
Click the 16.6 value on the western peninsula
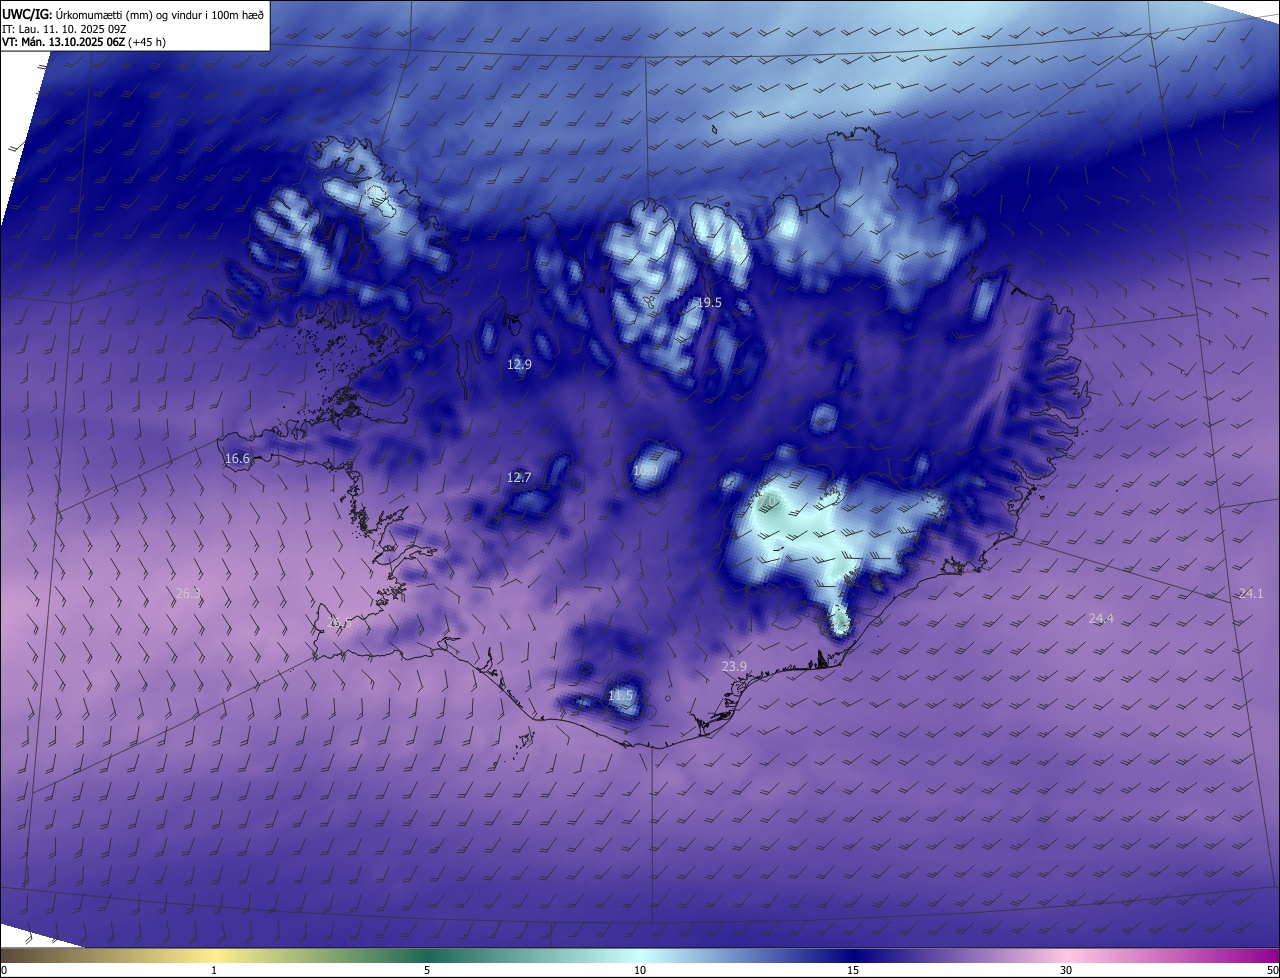[237, 459]
